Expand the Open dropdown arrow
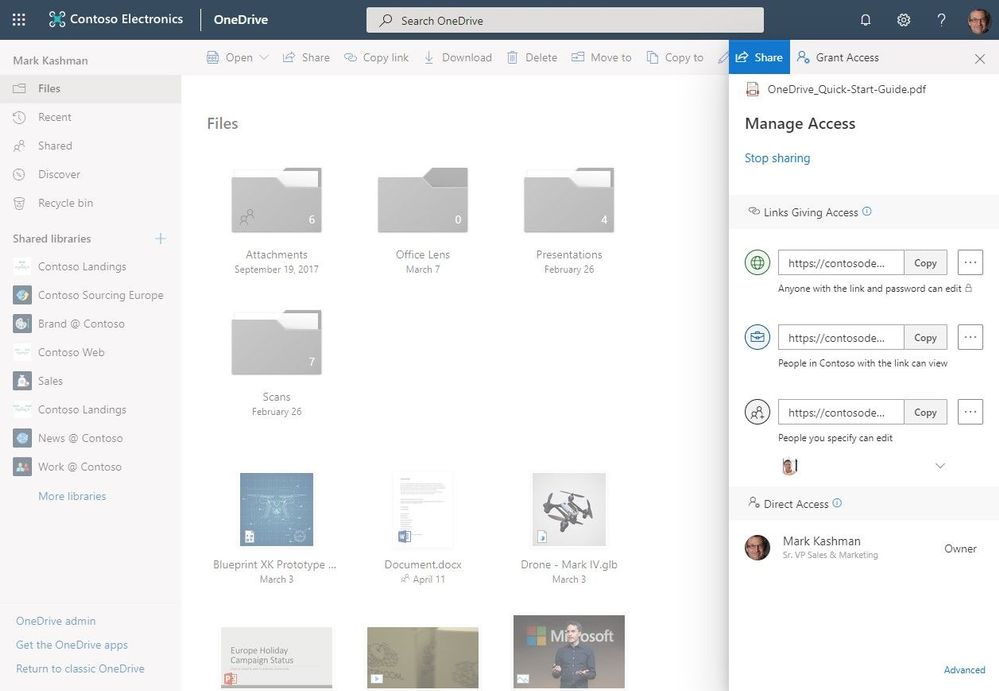Image resolution: width=999 pixels, height=691 pixels. (x=264, y=57)
